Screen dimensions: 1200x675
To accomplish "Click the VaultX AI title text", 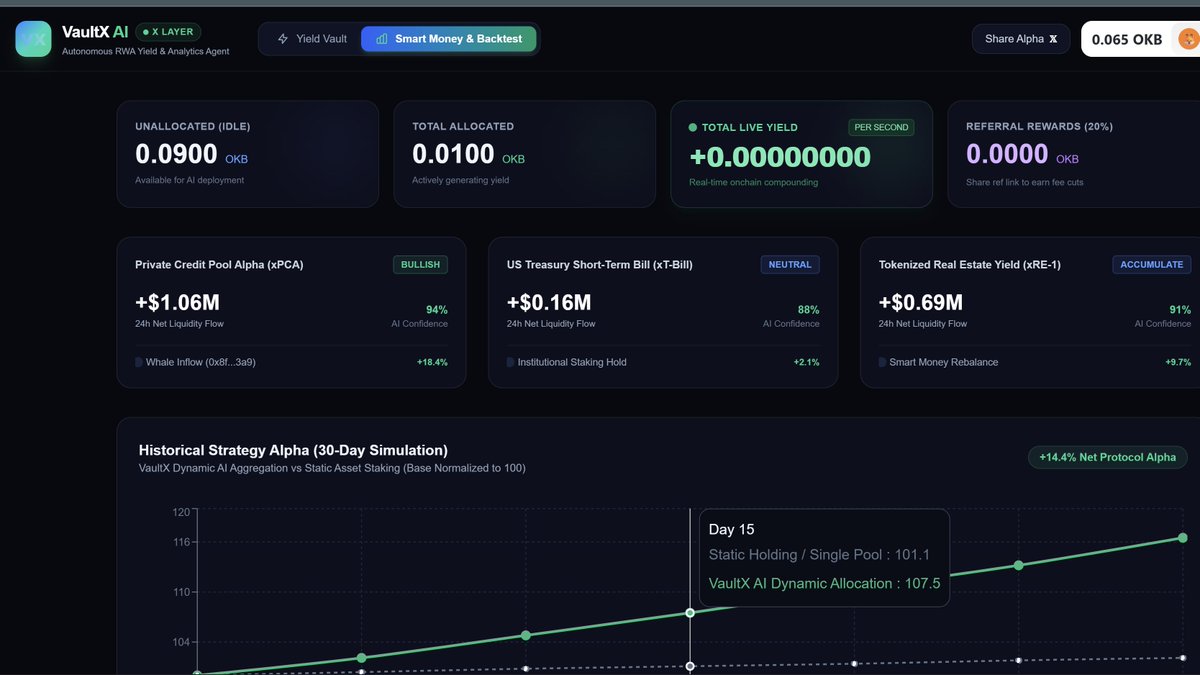I will [95, 32].
